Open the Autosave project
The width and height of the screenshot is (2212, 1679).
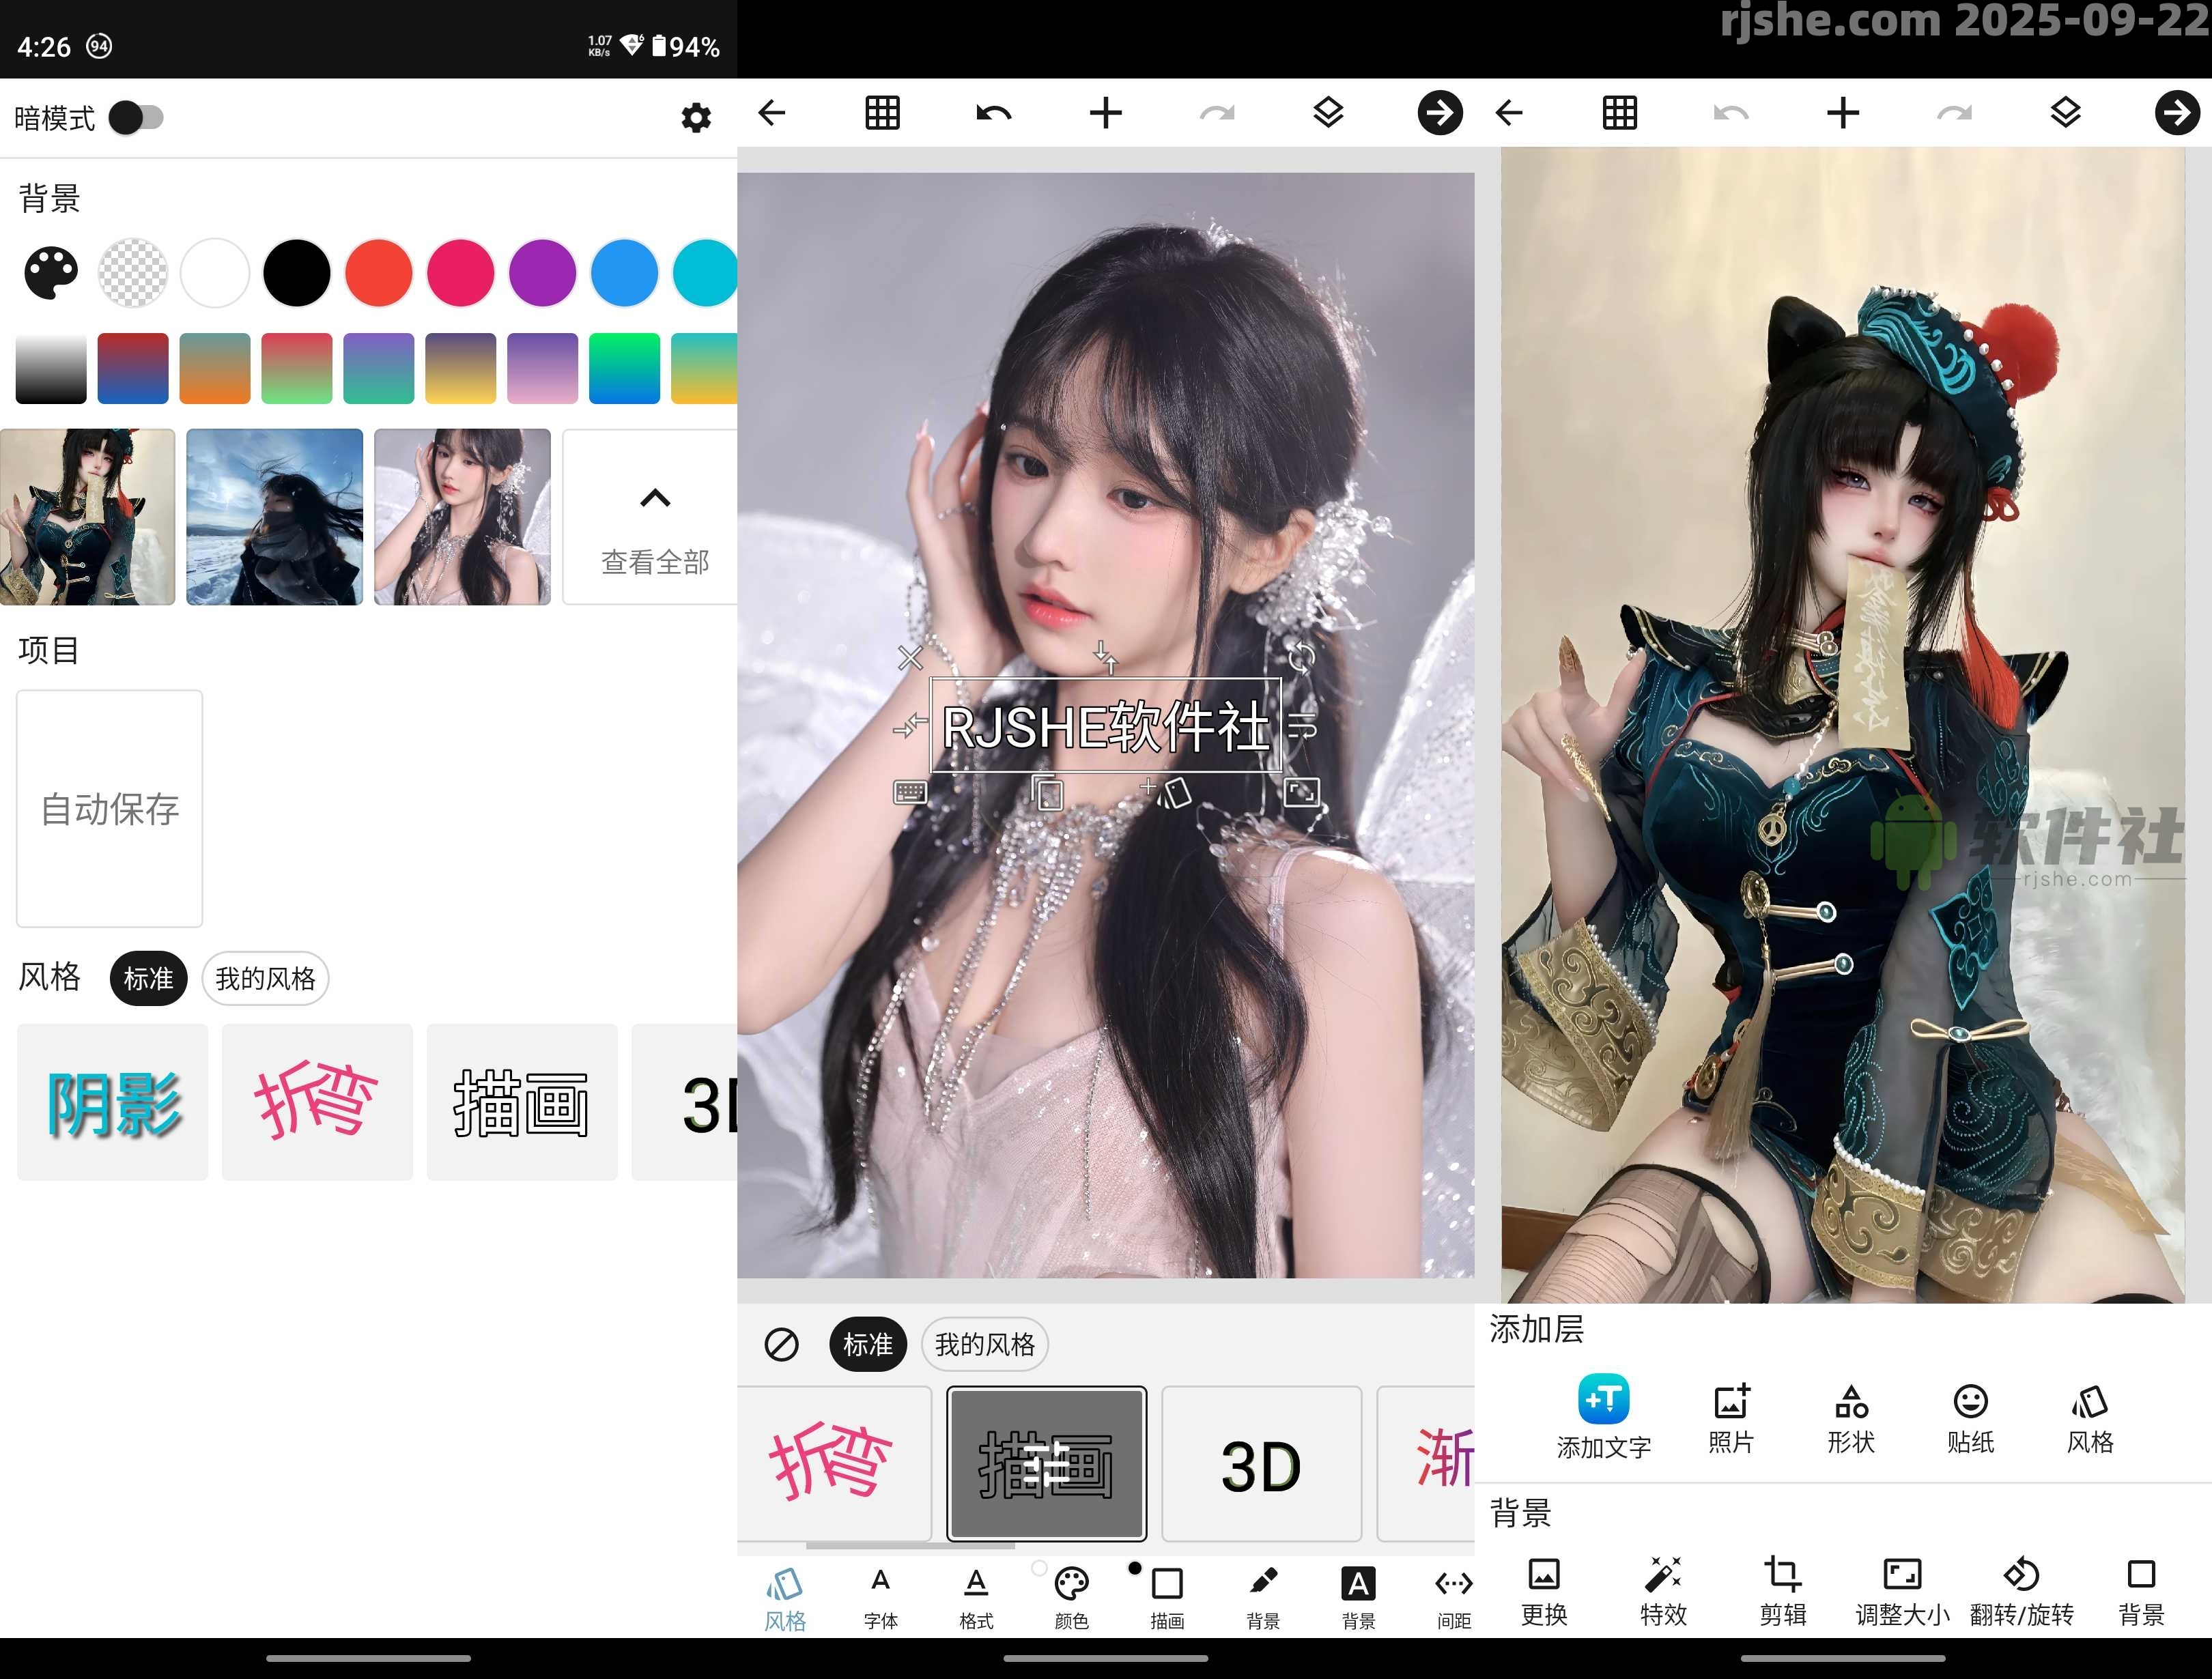coord(110,808)
